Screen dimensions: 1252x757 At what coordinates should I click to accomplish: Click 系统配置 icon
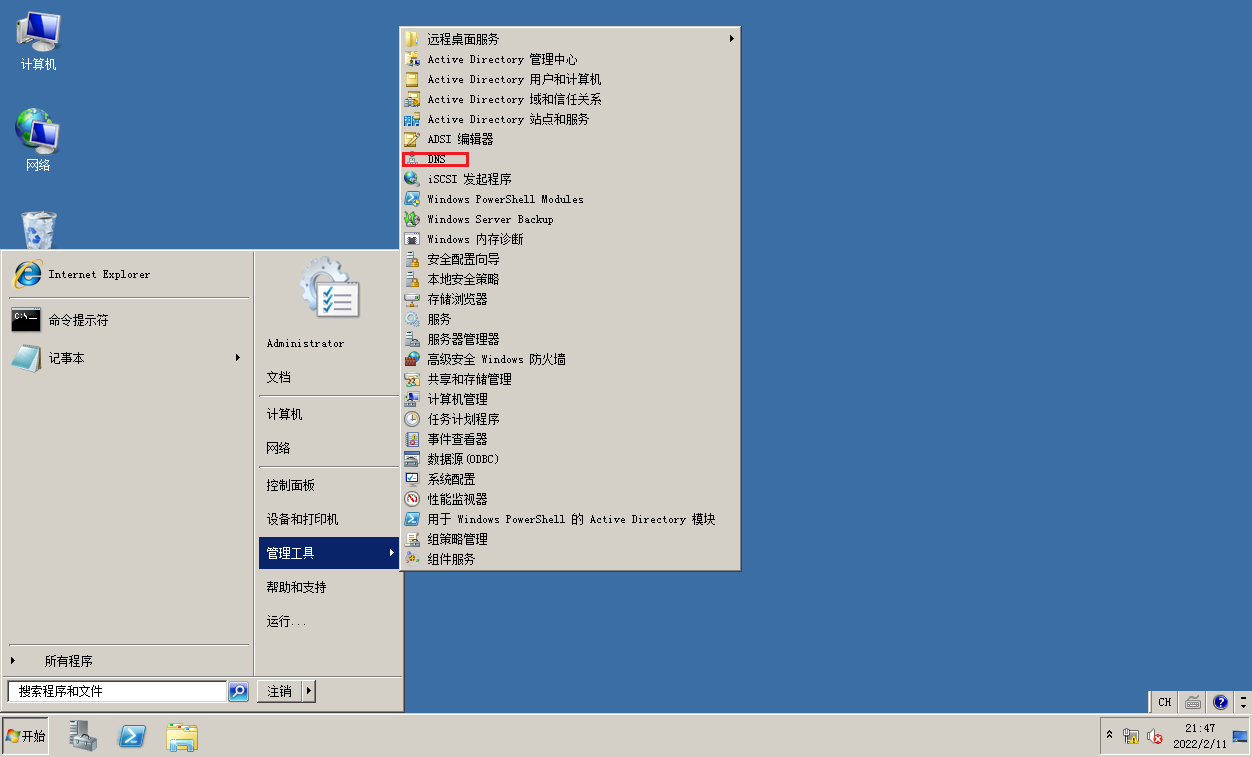411,479
